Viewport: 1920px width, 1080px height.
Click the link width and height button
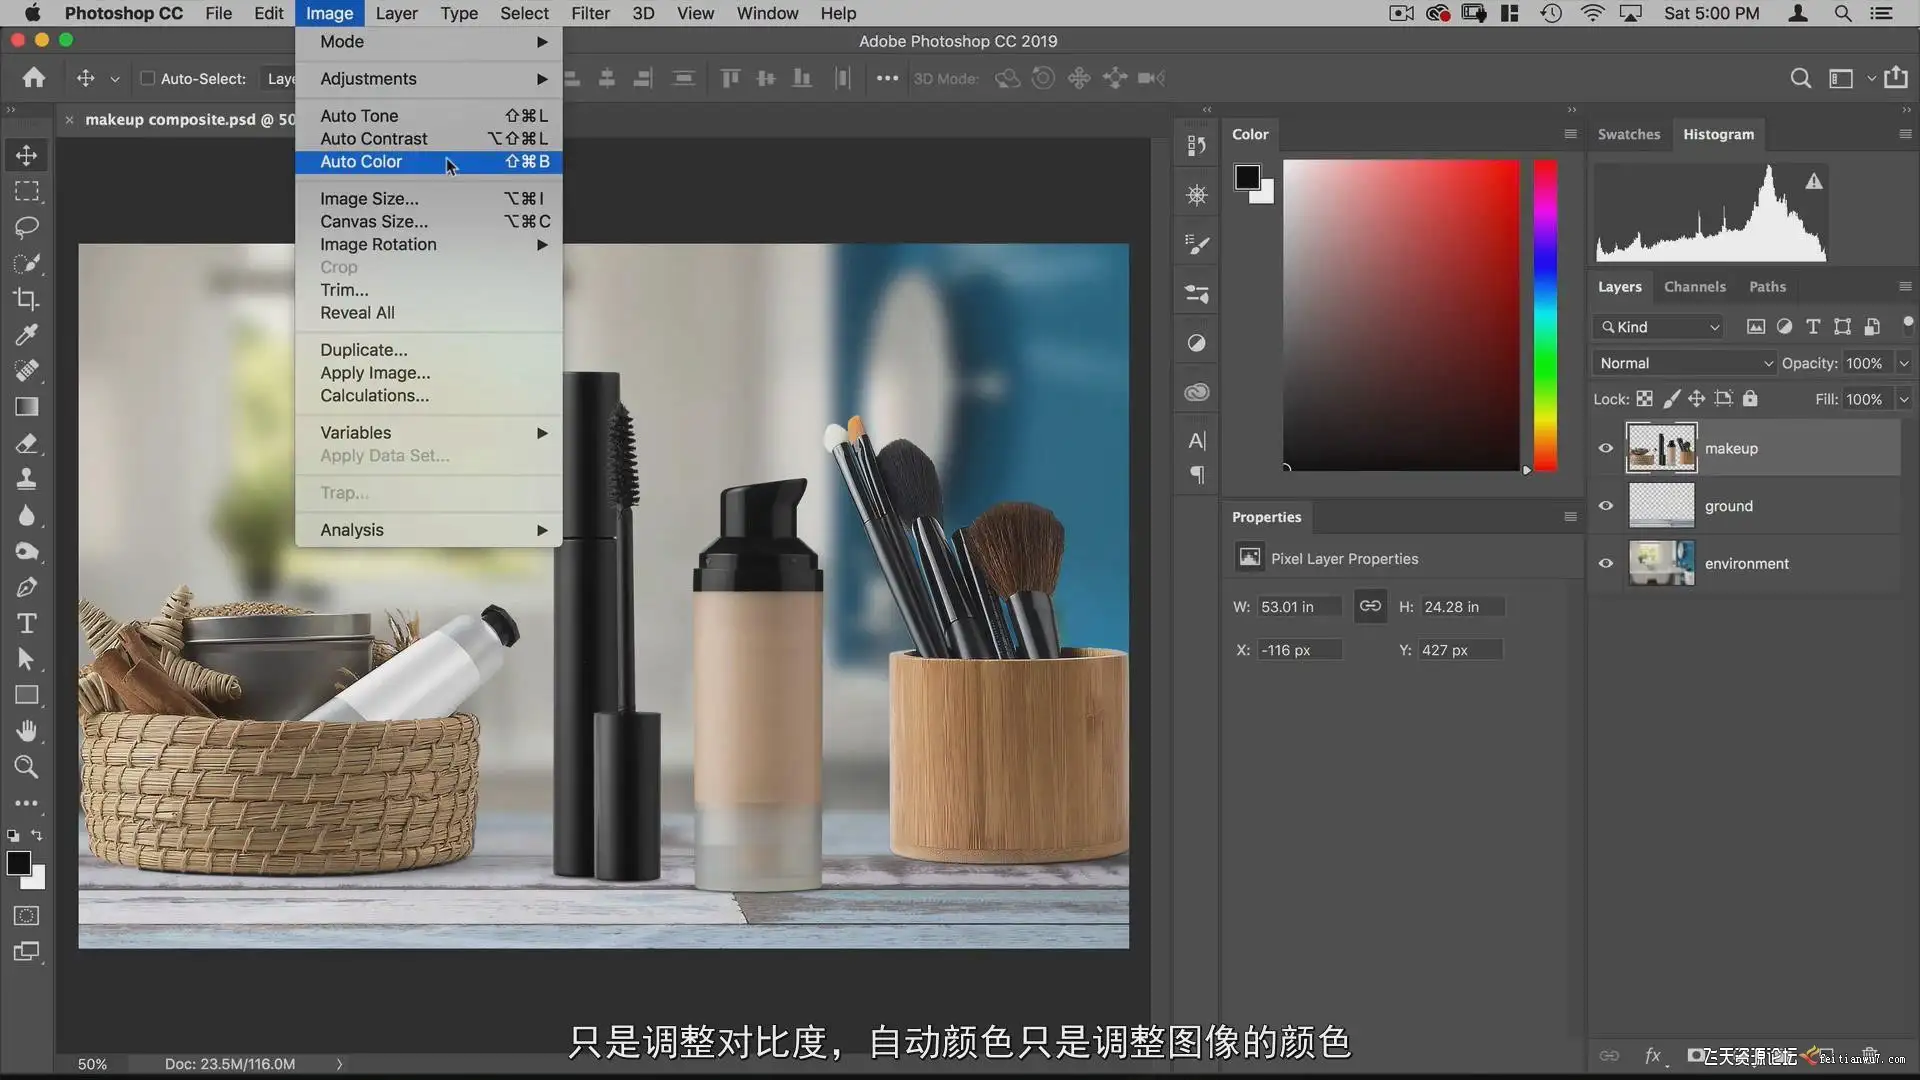pos(1370,606)
